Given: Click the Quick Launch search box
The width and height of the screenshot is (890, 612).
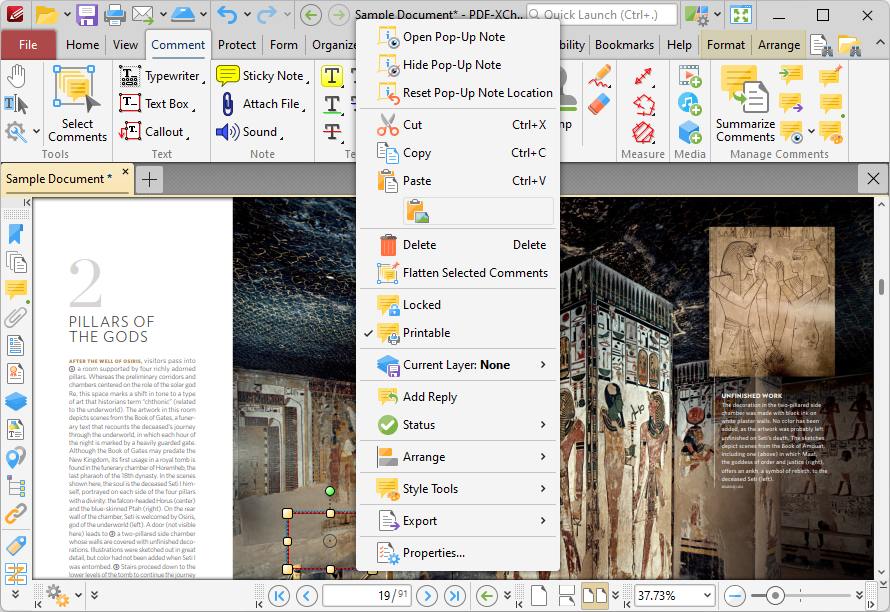Looking at the screenshot, I should 602,15.
